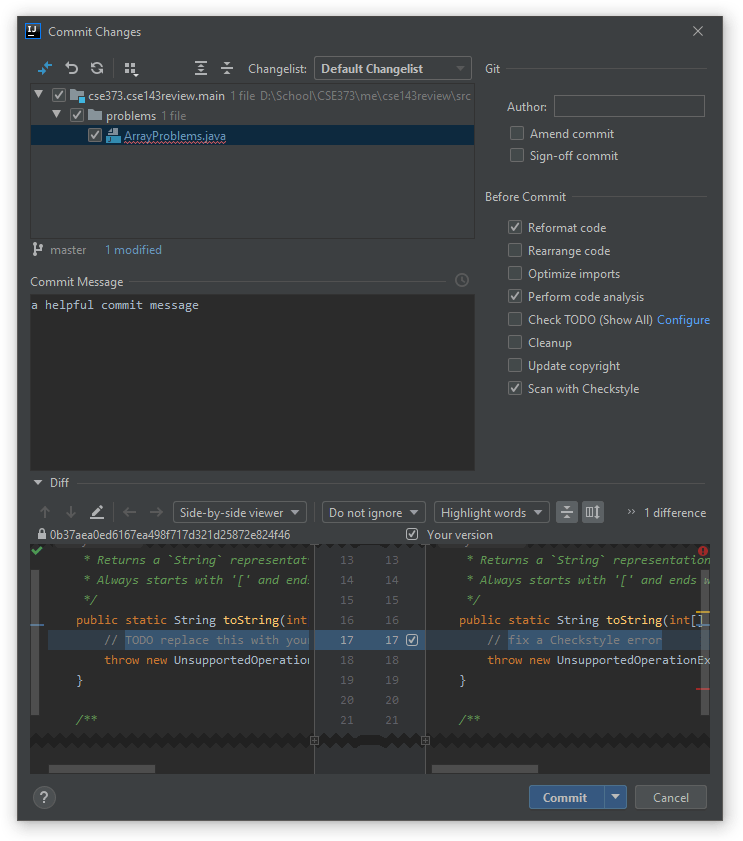Click the IntelliJ logo in the title bar
The width and height of the screenshot is (743, 841).
coord(33,31)
